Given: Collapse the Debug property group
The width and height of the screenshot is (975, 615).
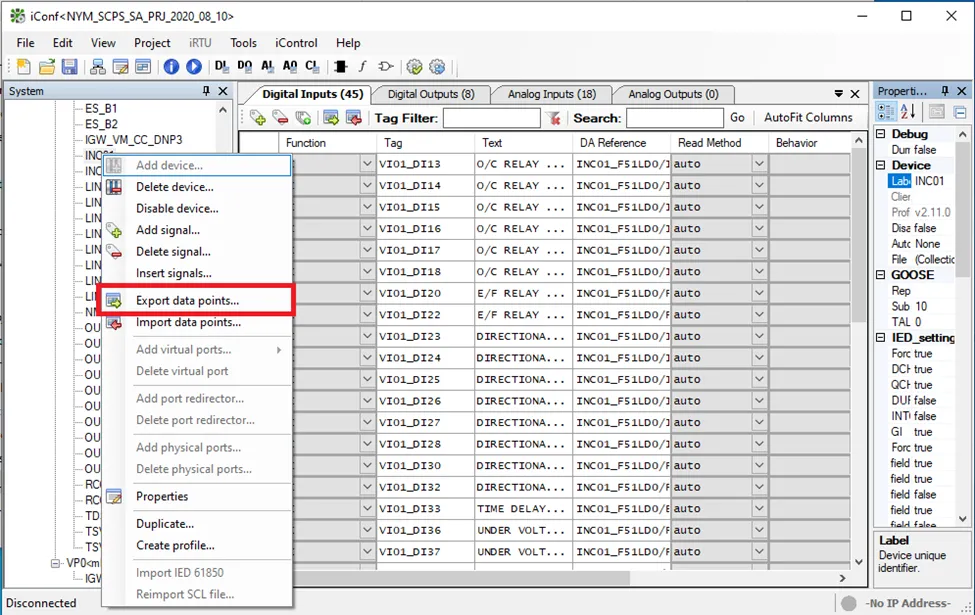Looking at the screenshot, I should tap(880, 134).
